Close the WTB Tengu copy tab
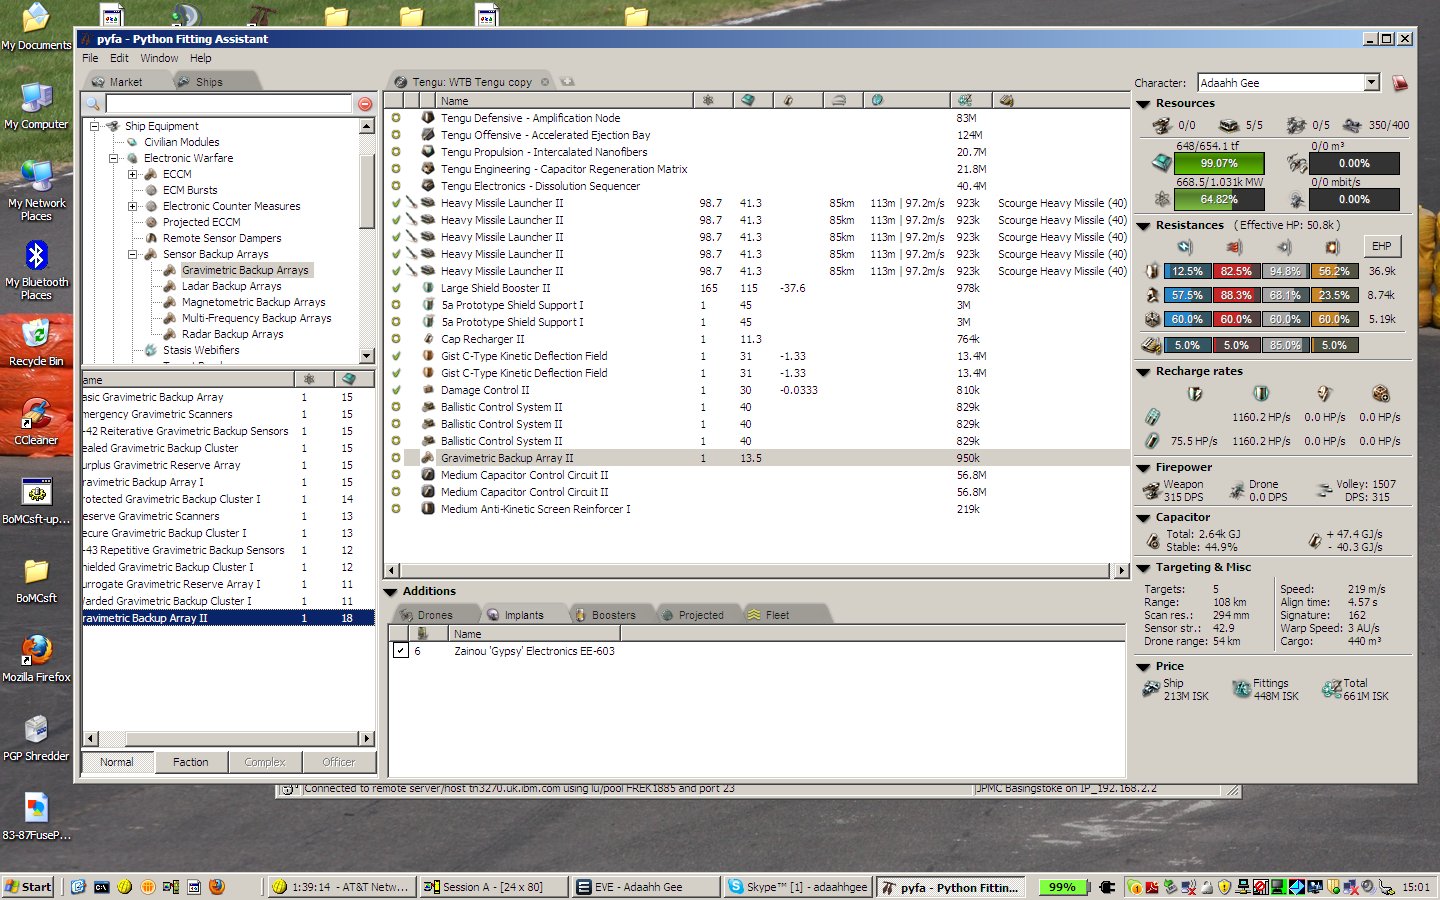This screenshot has height=900, width=1440. pyautogui.click(x=545, y=82)
